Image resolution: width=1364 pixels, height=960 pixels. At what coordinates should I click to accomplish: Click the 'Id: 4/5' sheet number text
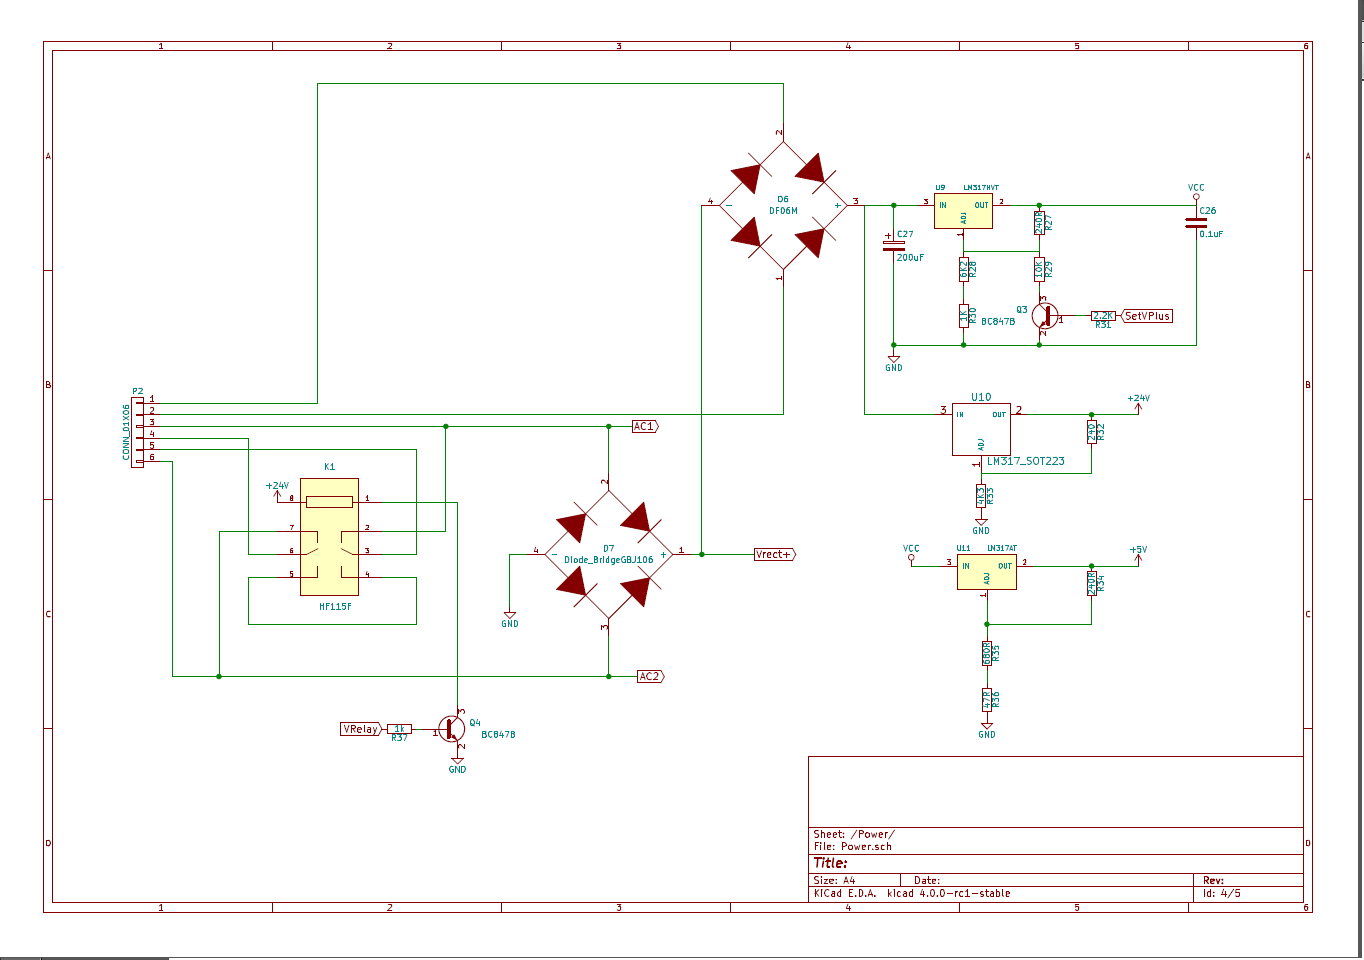click(1221, 893)
